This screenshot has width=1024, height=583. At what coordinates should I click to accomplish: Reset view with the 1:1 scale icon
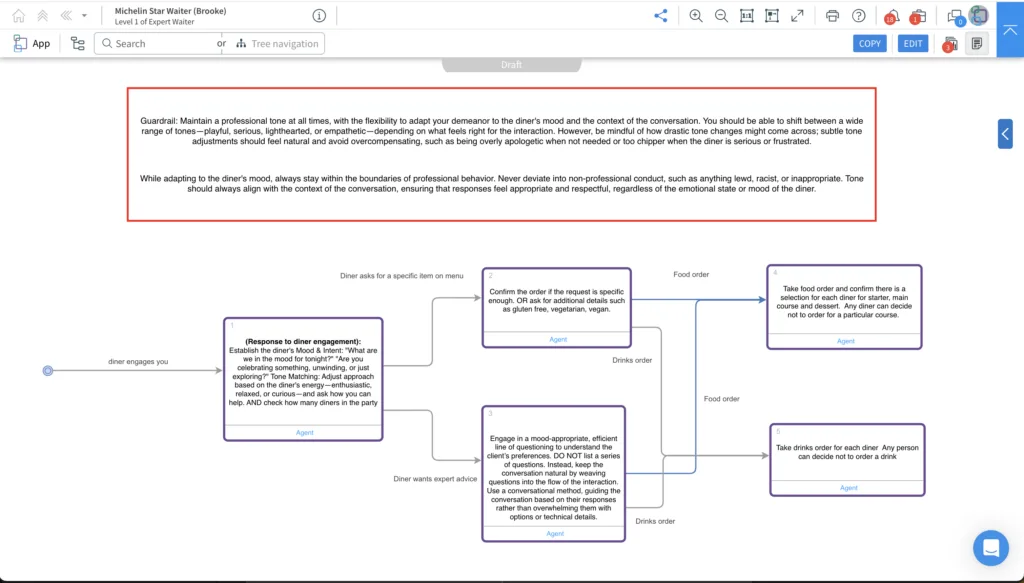[746, 16]
